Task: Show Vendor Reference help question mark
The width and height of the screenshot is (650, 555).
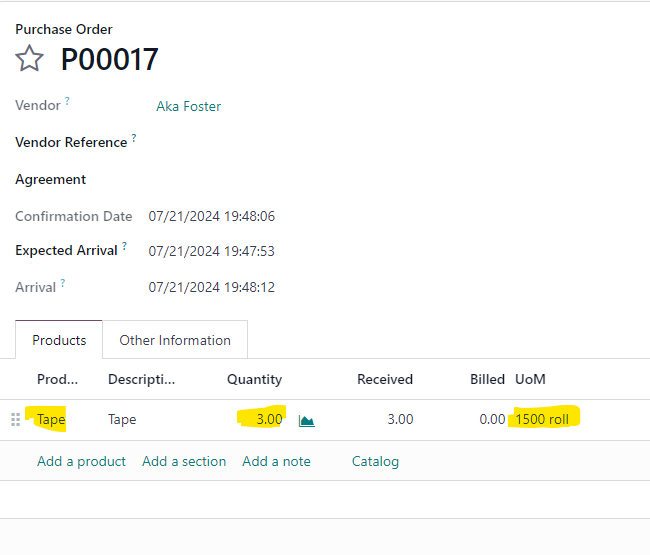Action: pyautogui.click(x=134, y=138)
